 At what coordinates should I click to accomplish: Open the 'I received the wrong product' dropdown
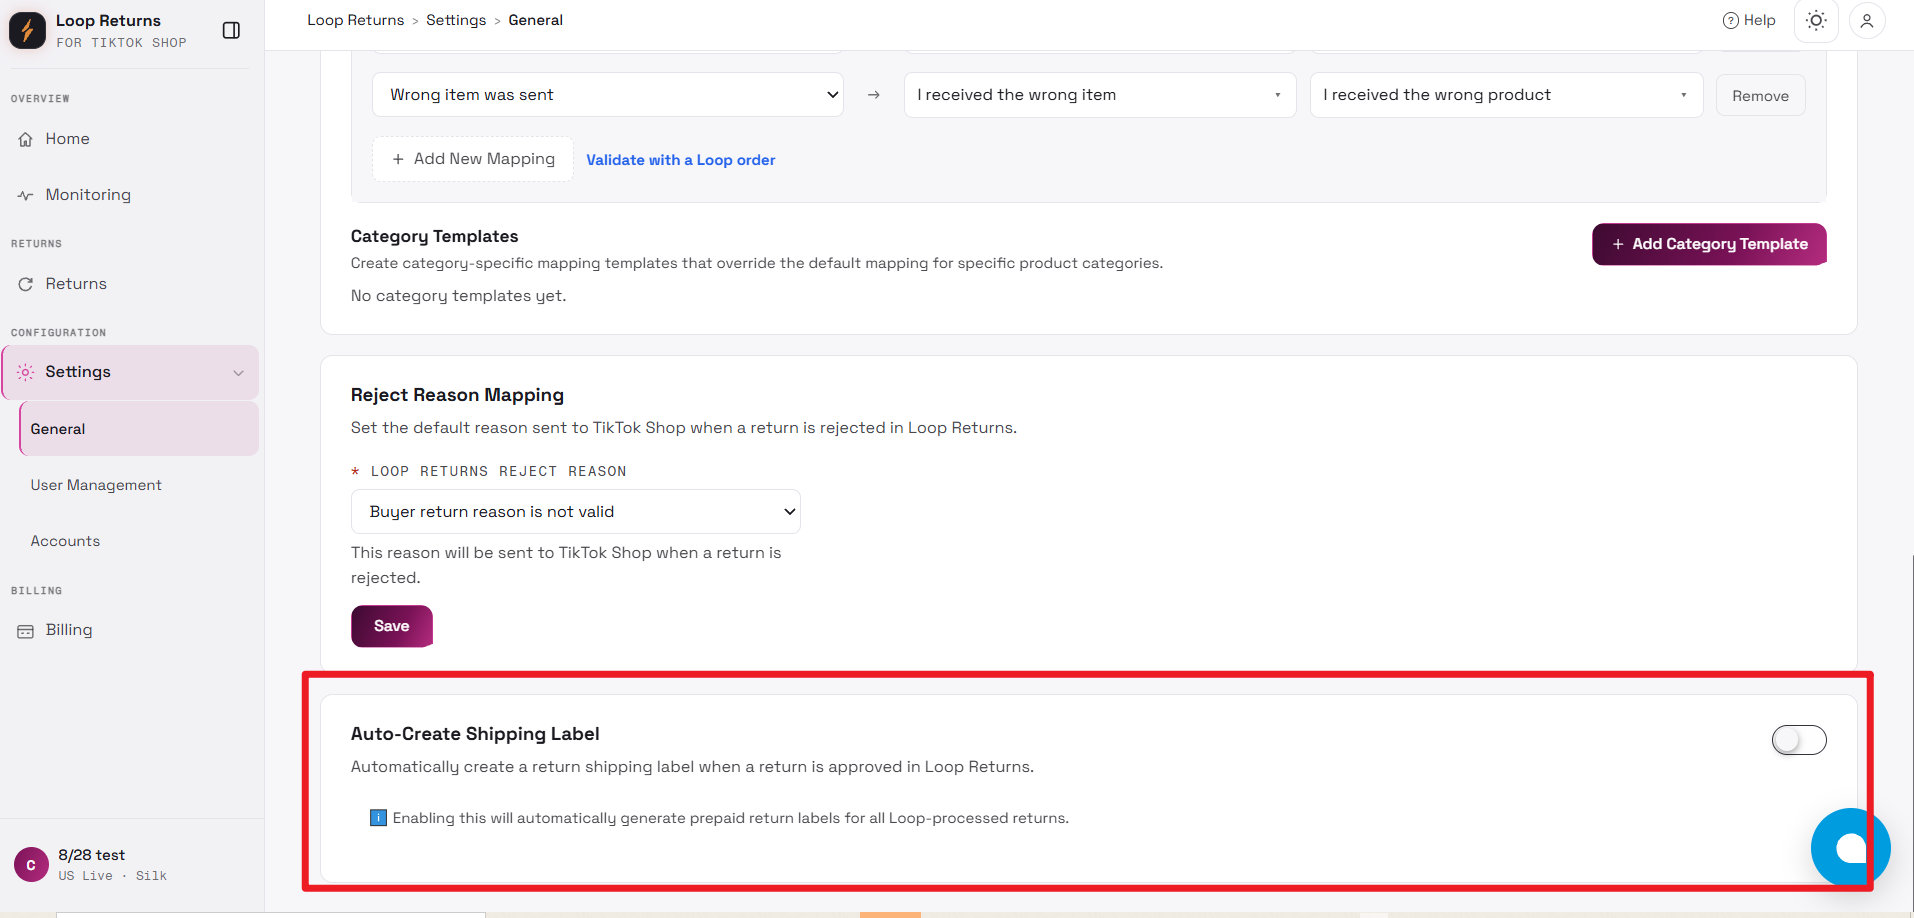click(x=1506, y=95)
